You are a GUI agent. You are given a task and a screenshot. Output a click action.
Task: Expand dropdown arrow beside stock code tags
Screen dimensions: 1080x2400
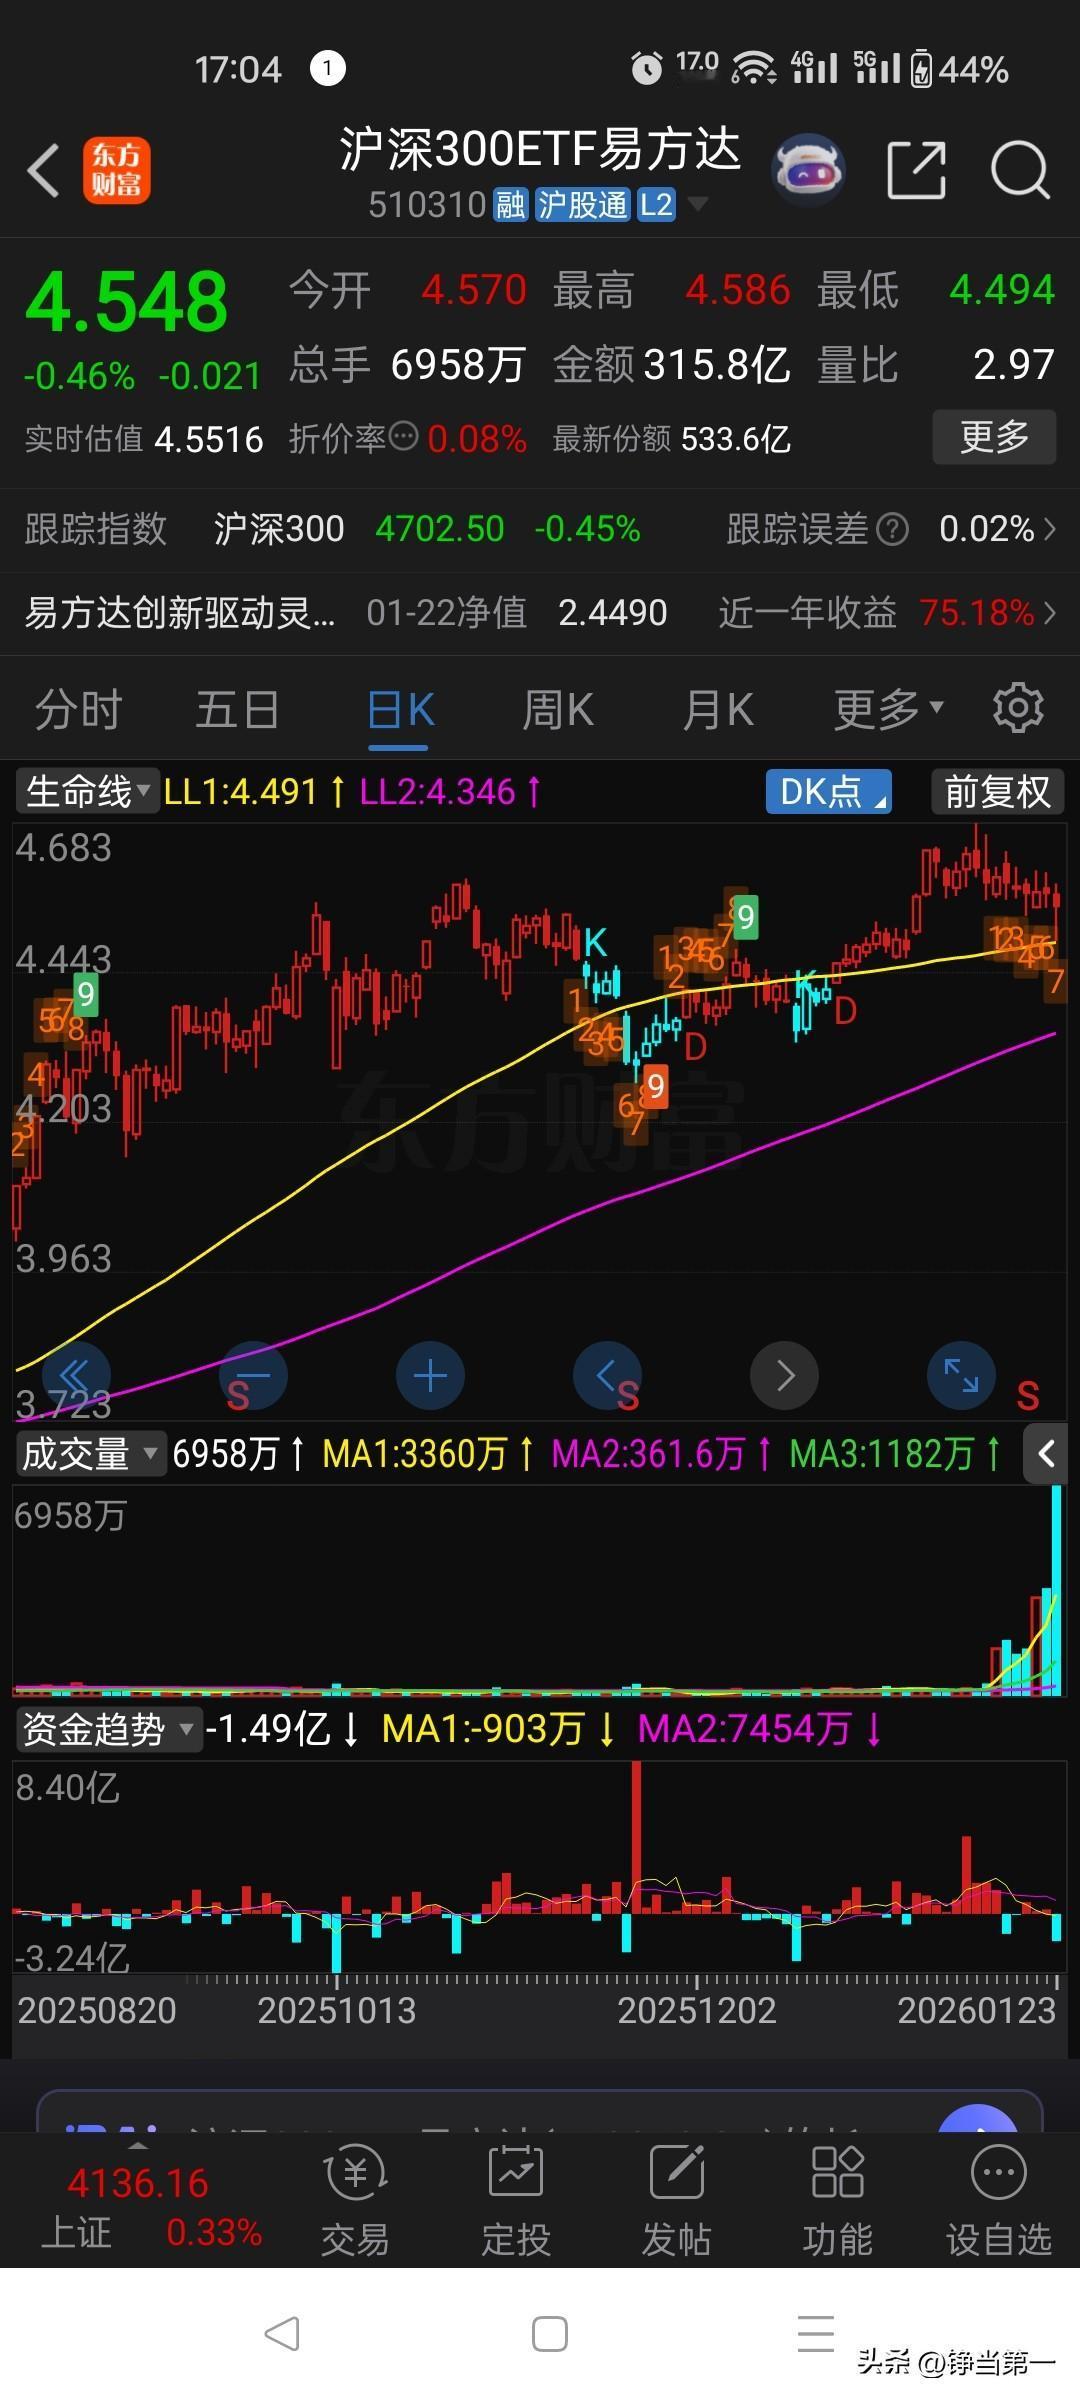click(x=698, y=204)
